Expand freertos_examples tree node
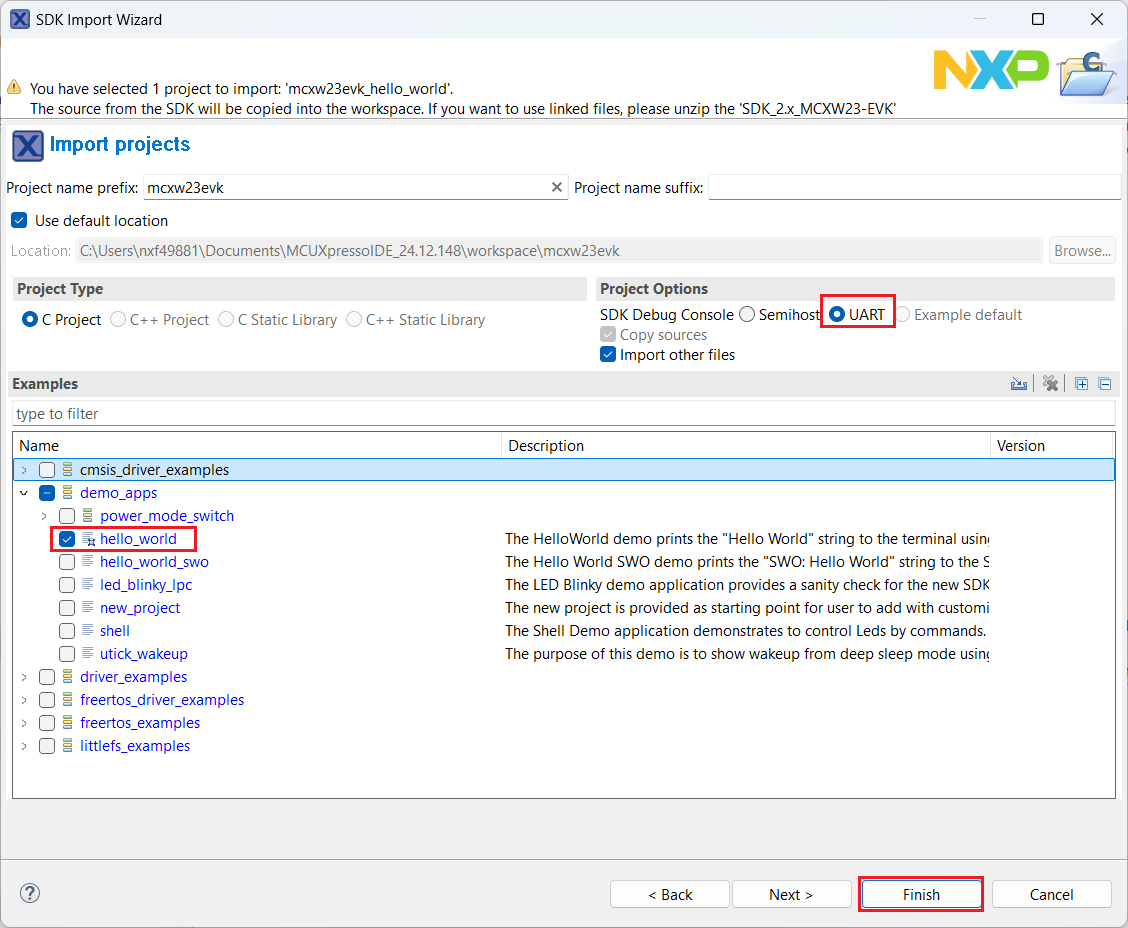1128x928 pixels. pos(24,723)
